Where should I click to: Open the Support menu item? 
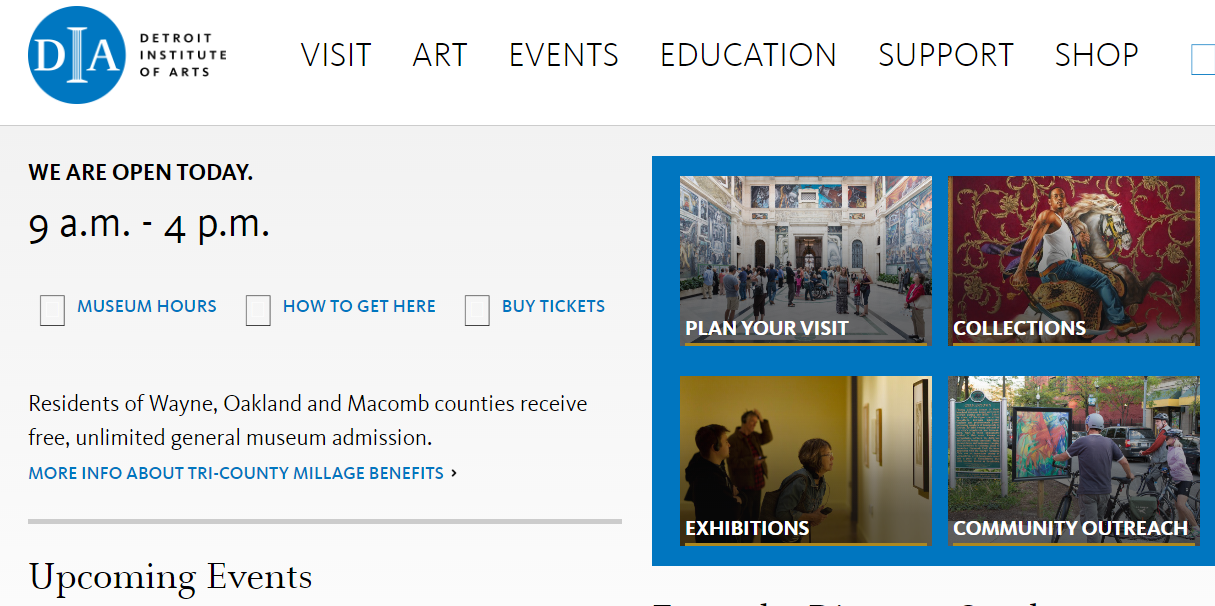946,55
